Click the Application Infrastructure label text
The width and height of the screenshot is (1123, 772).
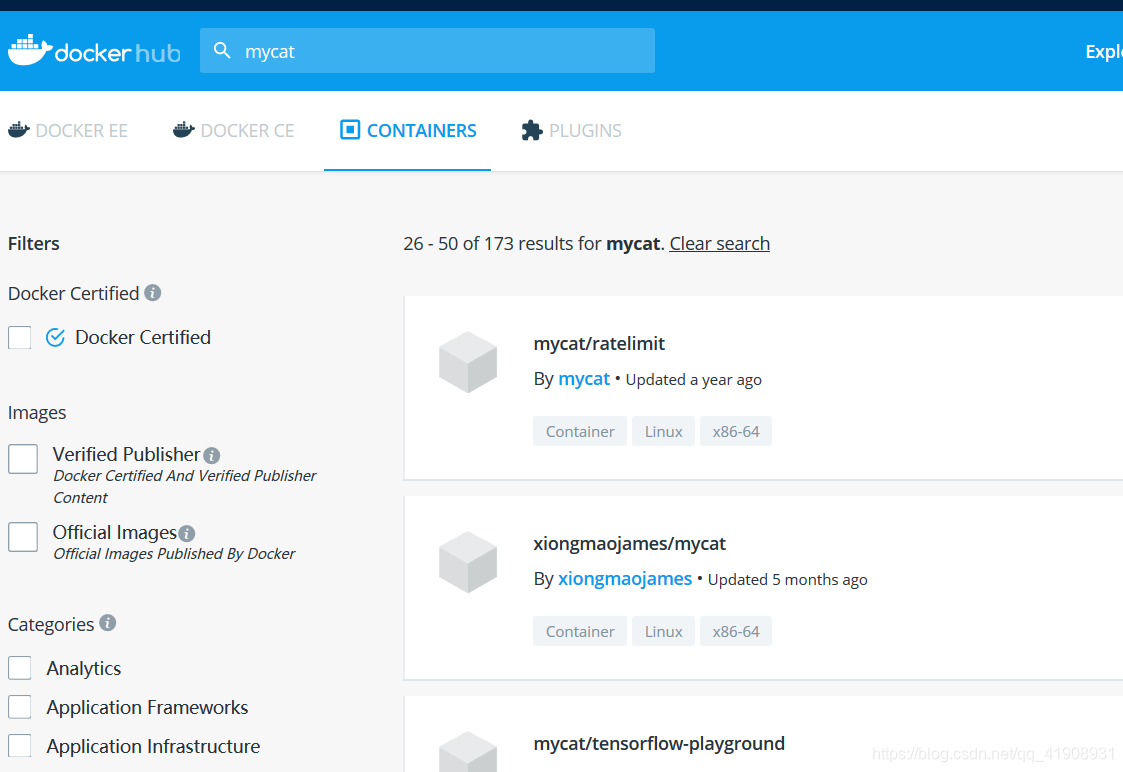153,746
